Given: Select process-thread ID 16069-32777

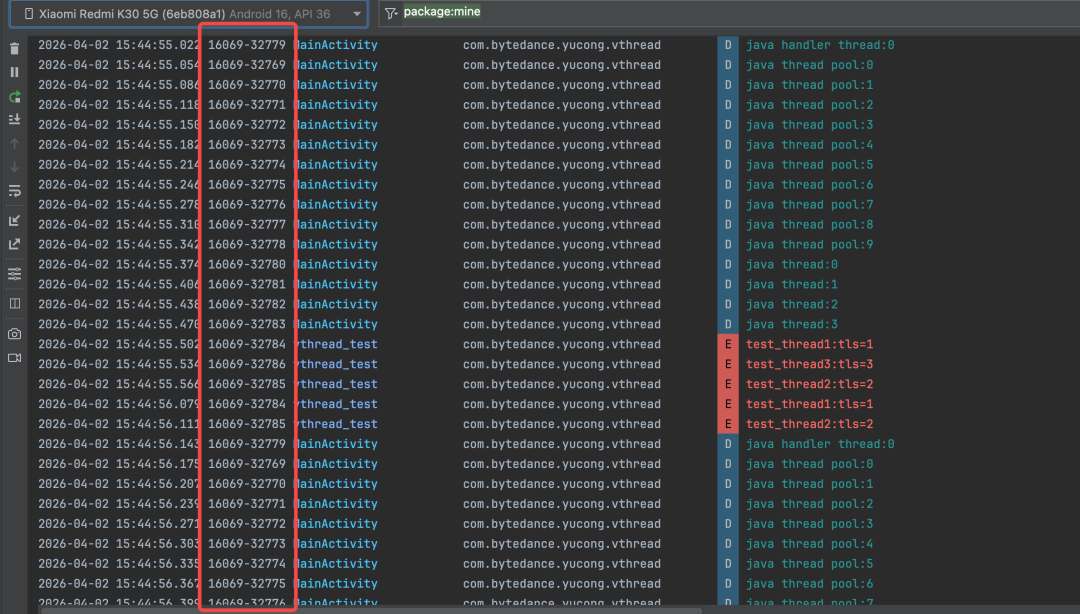Looking at the screenshot, I should pos(247,225).
